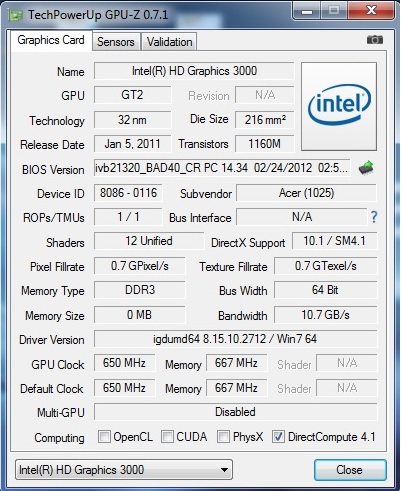The image size is (402, 491).
Task: Click the Texture Fillrate field 0.7 GTexel/s
Action: [326, 266]
